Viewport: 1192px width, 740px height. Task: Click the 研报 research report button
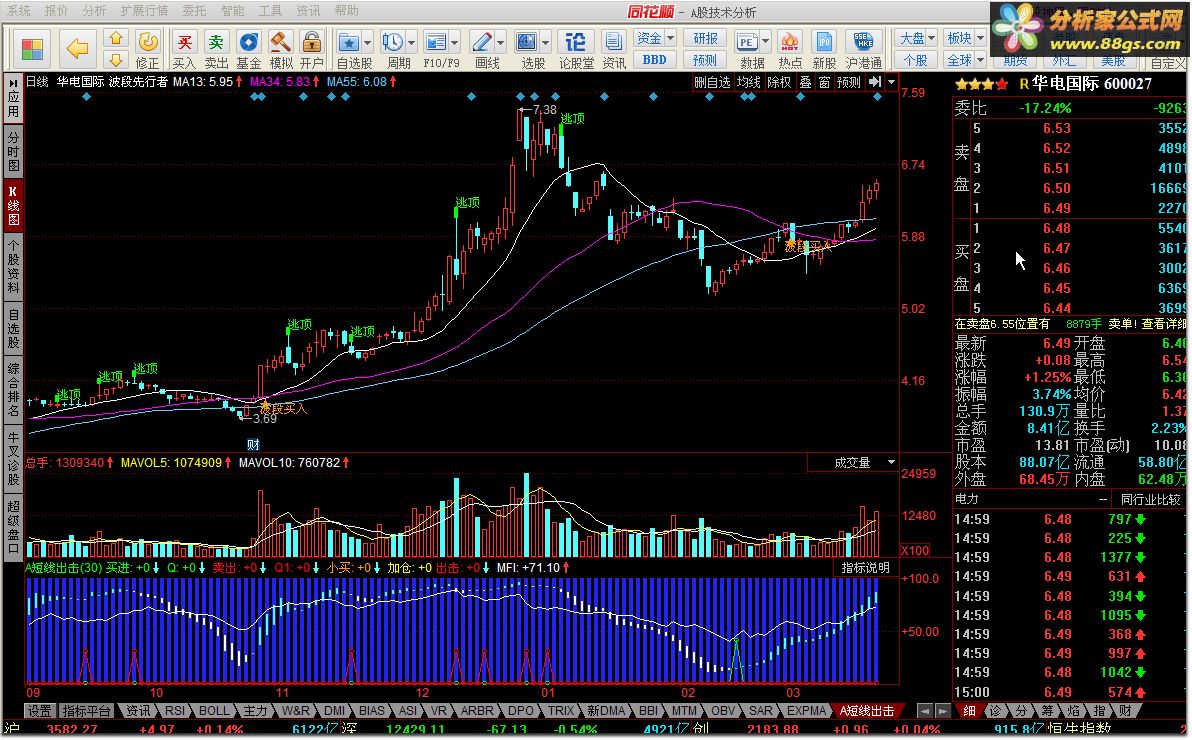(705, 38)
